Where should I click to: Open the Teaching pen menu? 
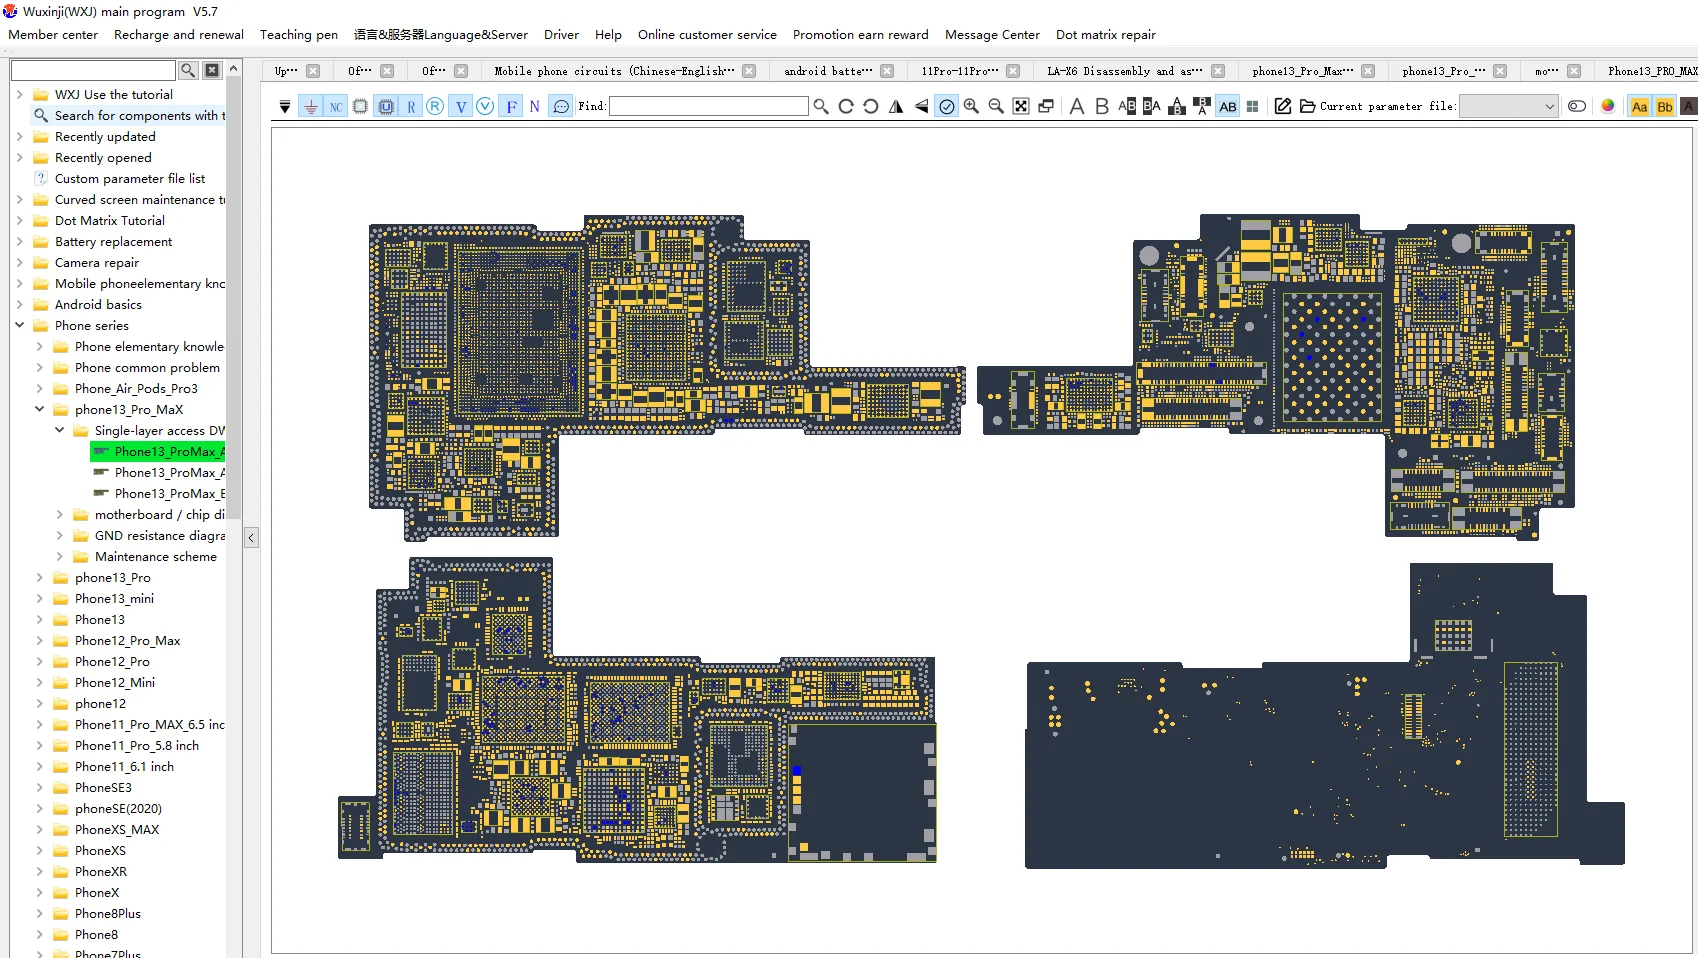298,34
